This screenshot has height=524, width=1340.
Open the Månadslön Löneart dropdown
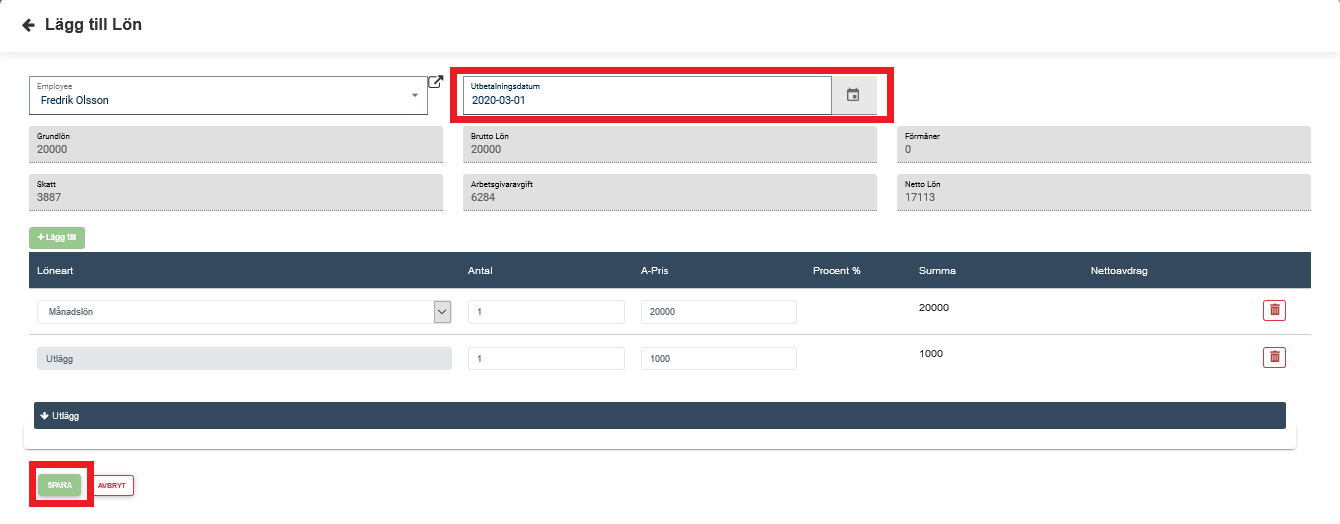(x=244, y=312)
